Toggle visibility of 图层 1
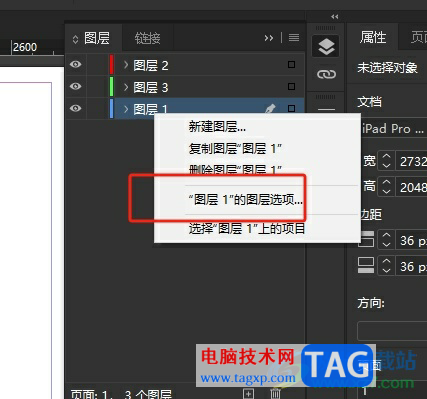 76,108
